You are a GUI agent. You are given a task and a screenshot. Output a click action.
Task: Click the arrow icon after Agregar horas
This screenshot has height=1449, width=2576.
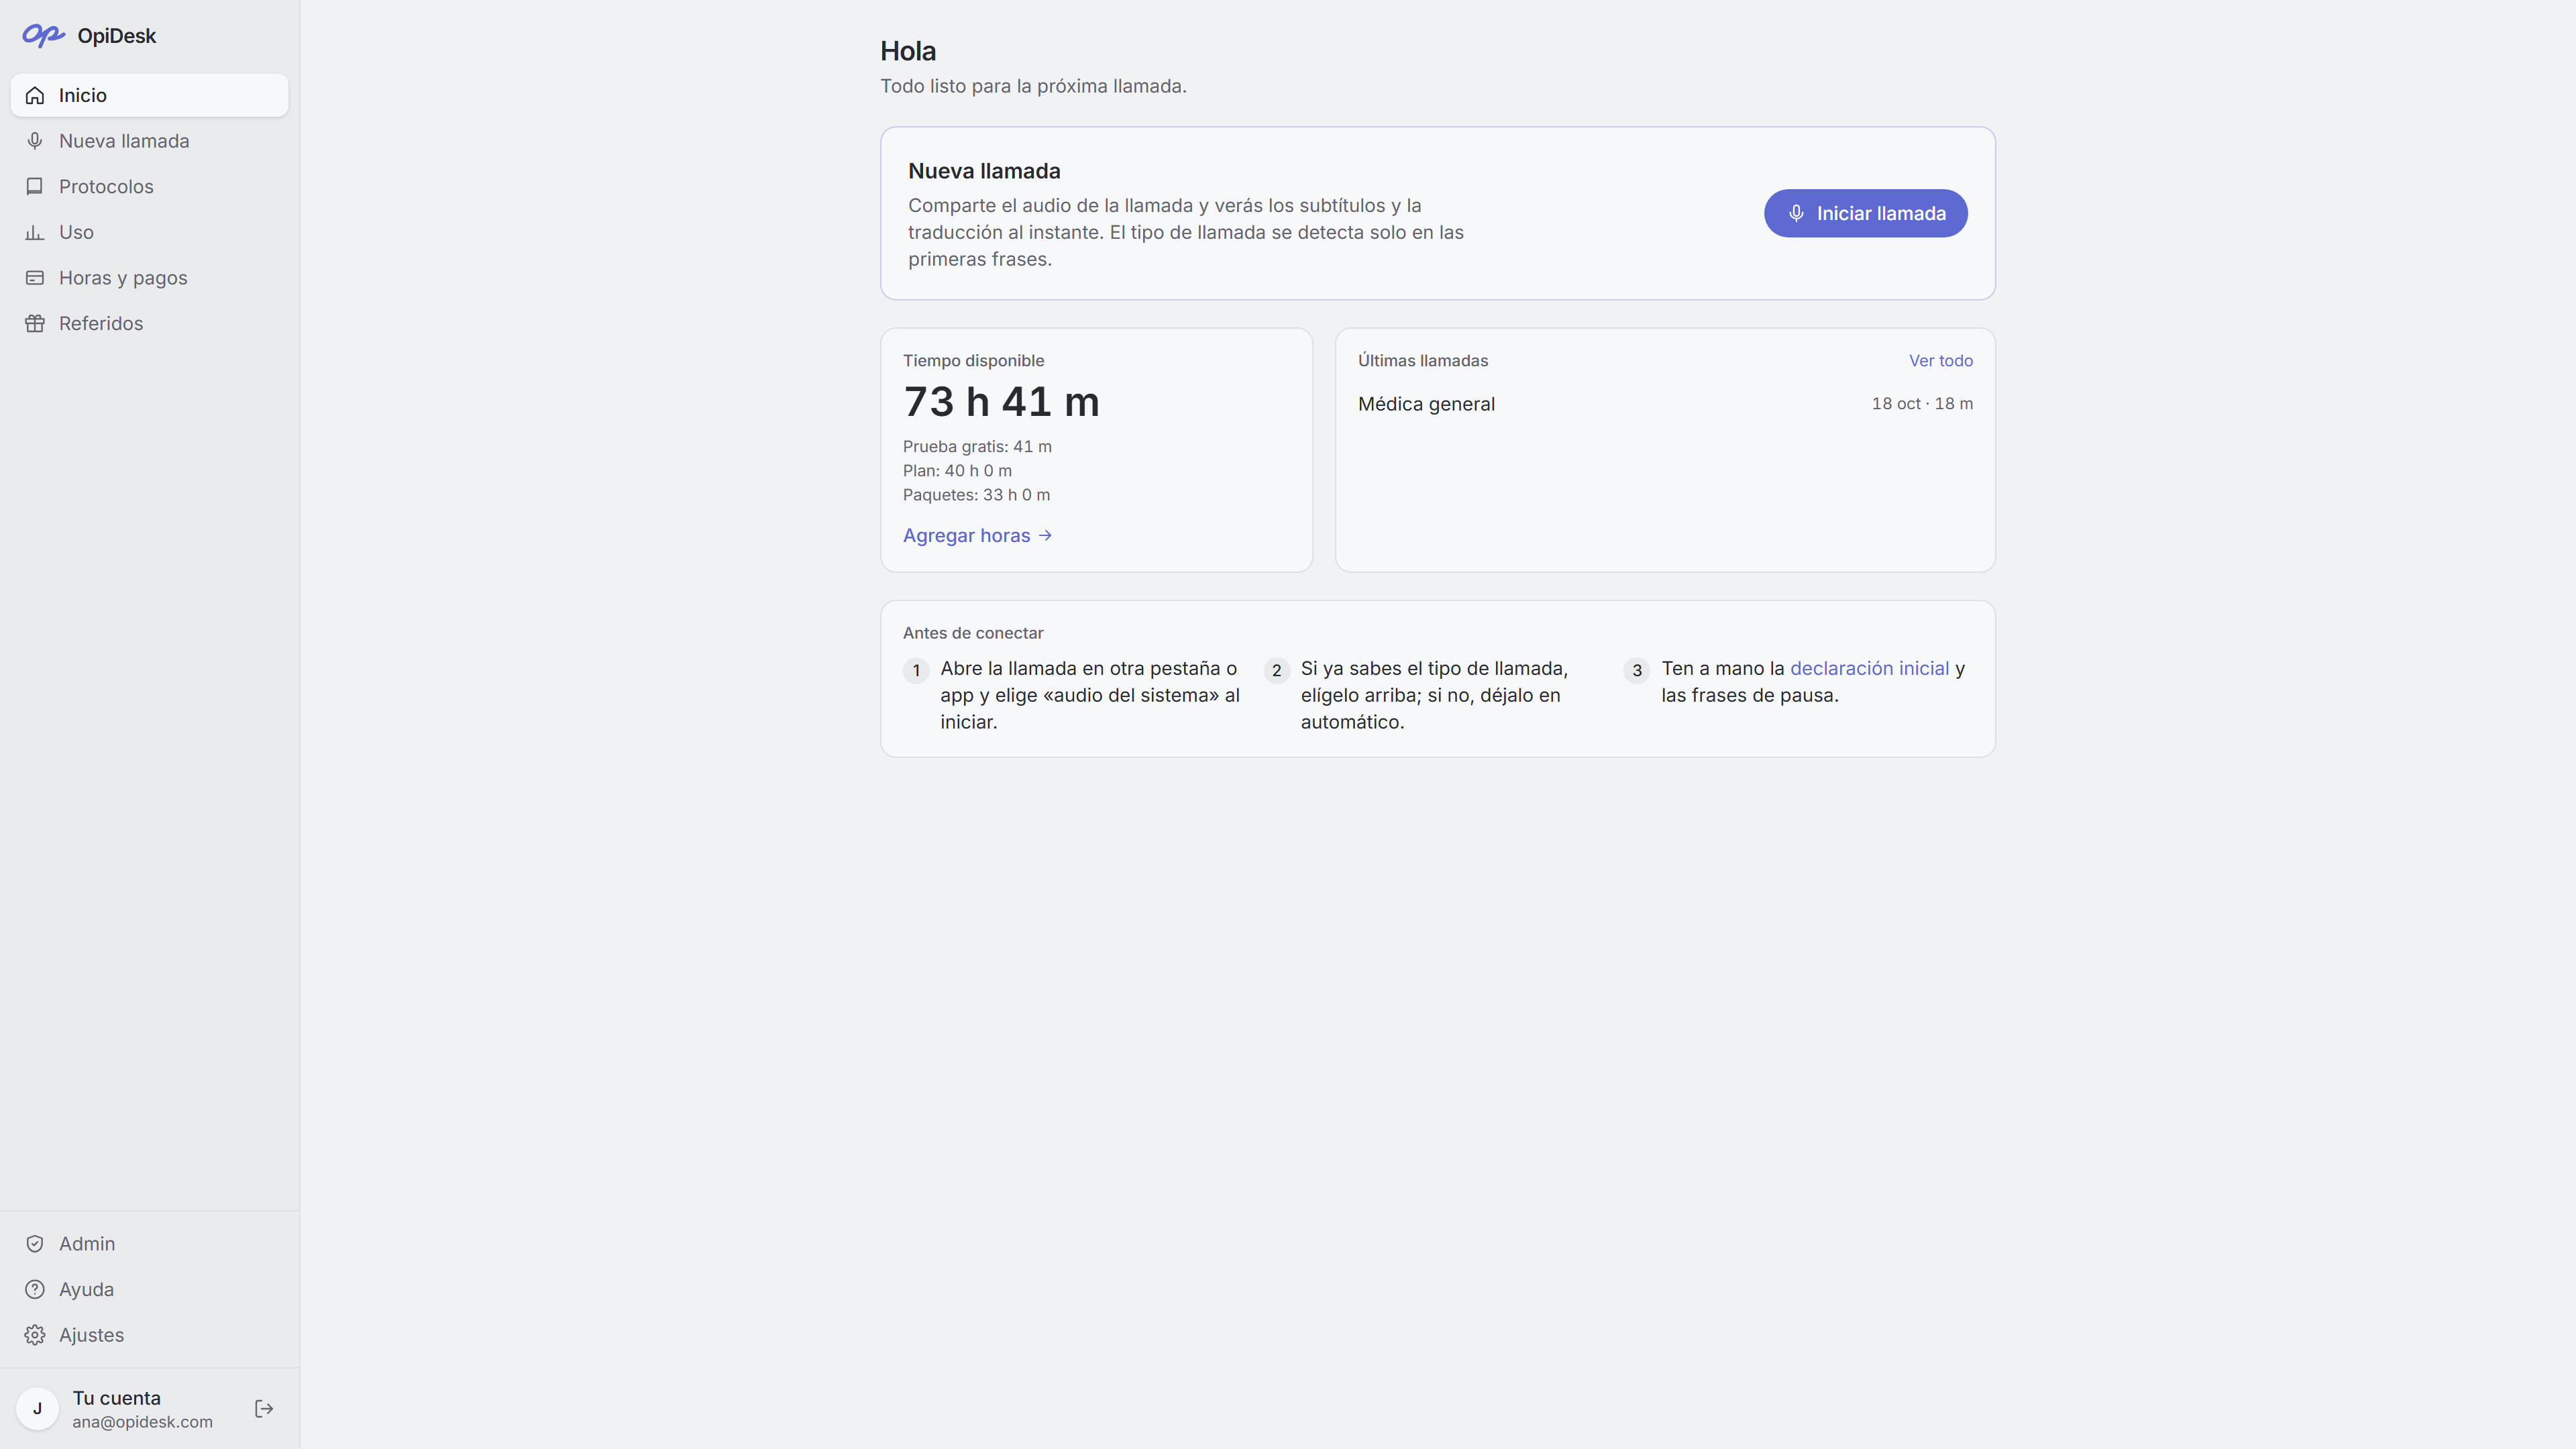1045,536
